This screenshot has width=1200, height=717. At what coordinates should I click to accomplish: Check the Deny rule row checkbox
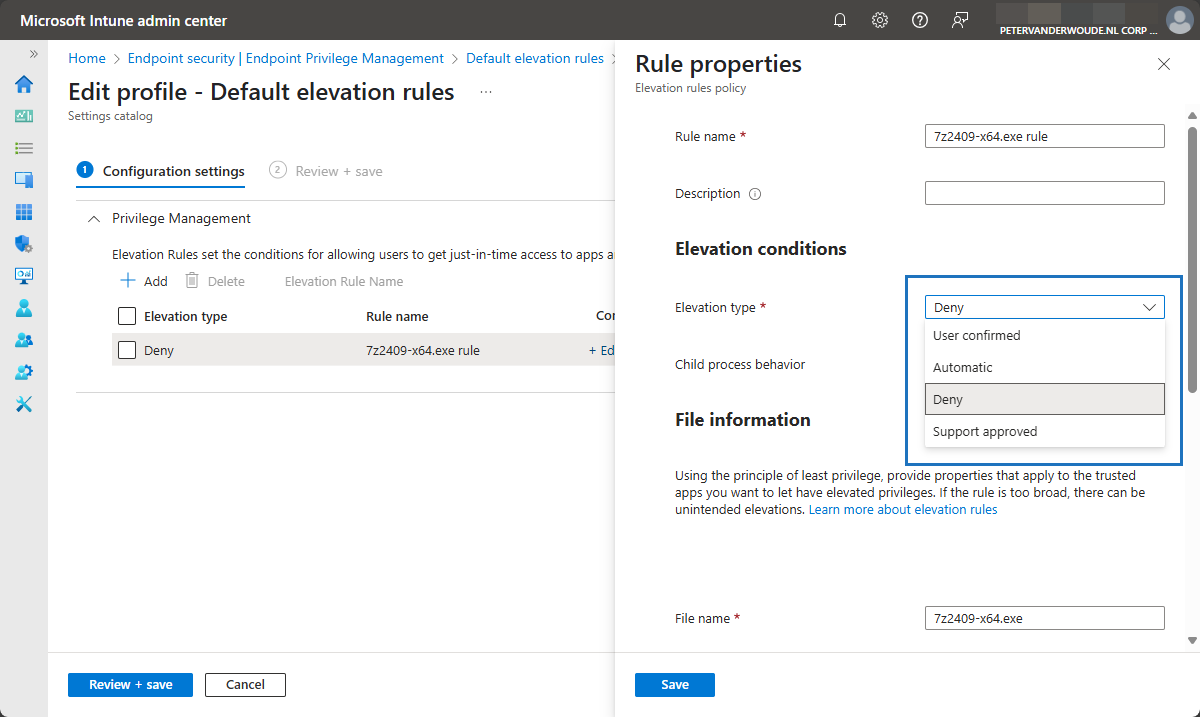[x=127, y=350]
